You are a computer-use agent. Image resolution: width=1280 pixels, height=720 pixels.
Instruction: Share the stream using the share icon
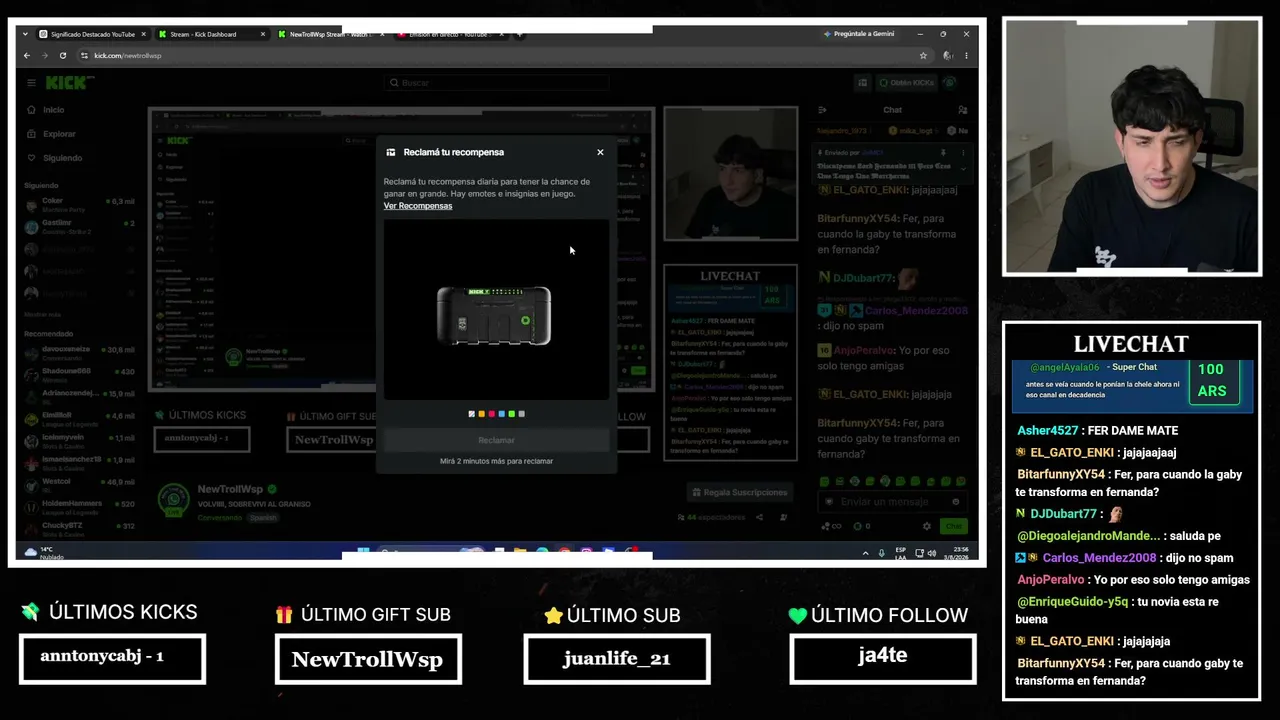(x=759, y=517)
